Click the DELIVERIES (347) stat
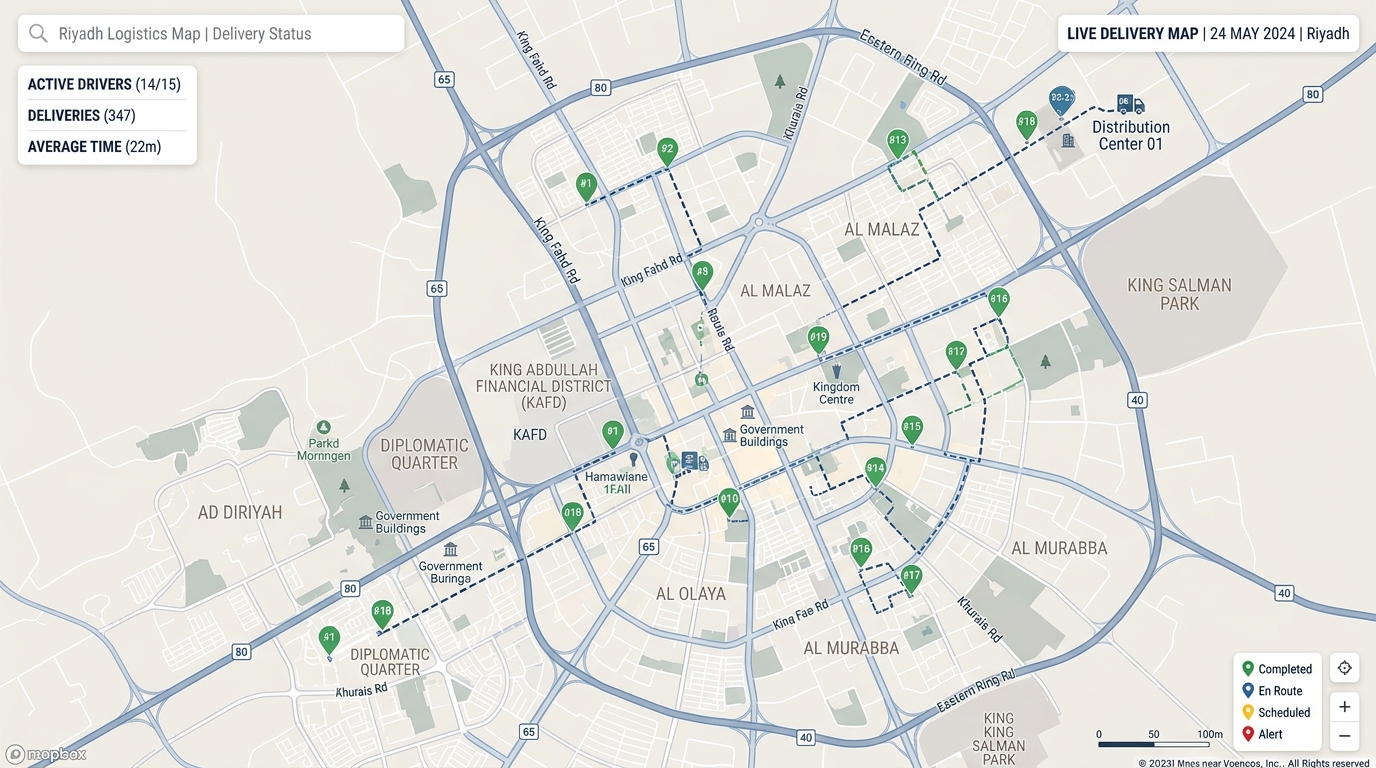Image resolution: width=1376 pixels, height=768 pixels. 81,116
